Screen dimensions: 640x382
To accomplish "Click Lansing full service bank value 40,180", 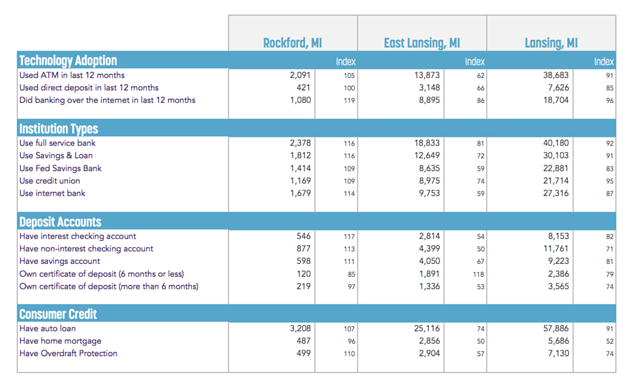I will (556, 143).
